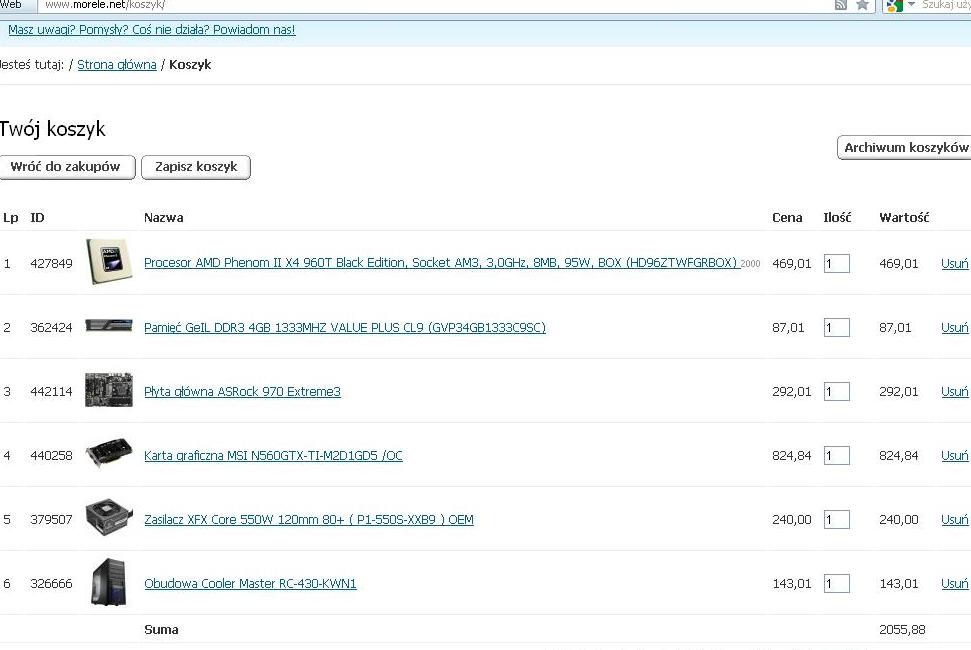Click the 'Cena' column header
The width and height of the screenshot is (971, 650).
(x=787, y=217)
